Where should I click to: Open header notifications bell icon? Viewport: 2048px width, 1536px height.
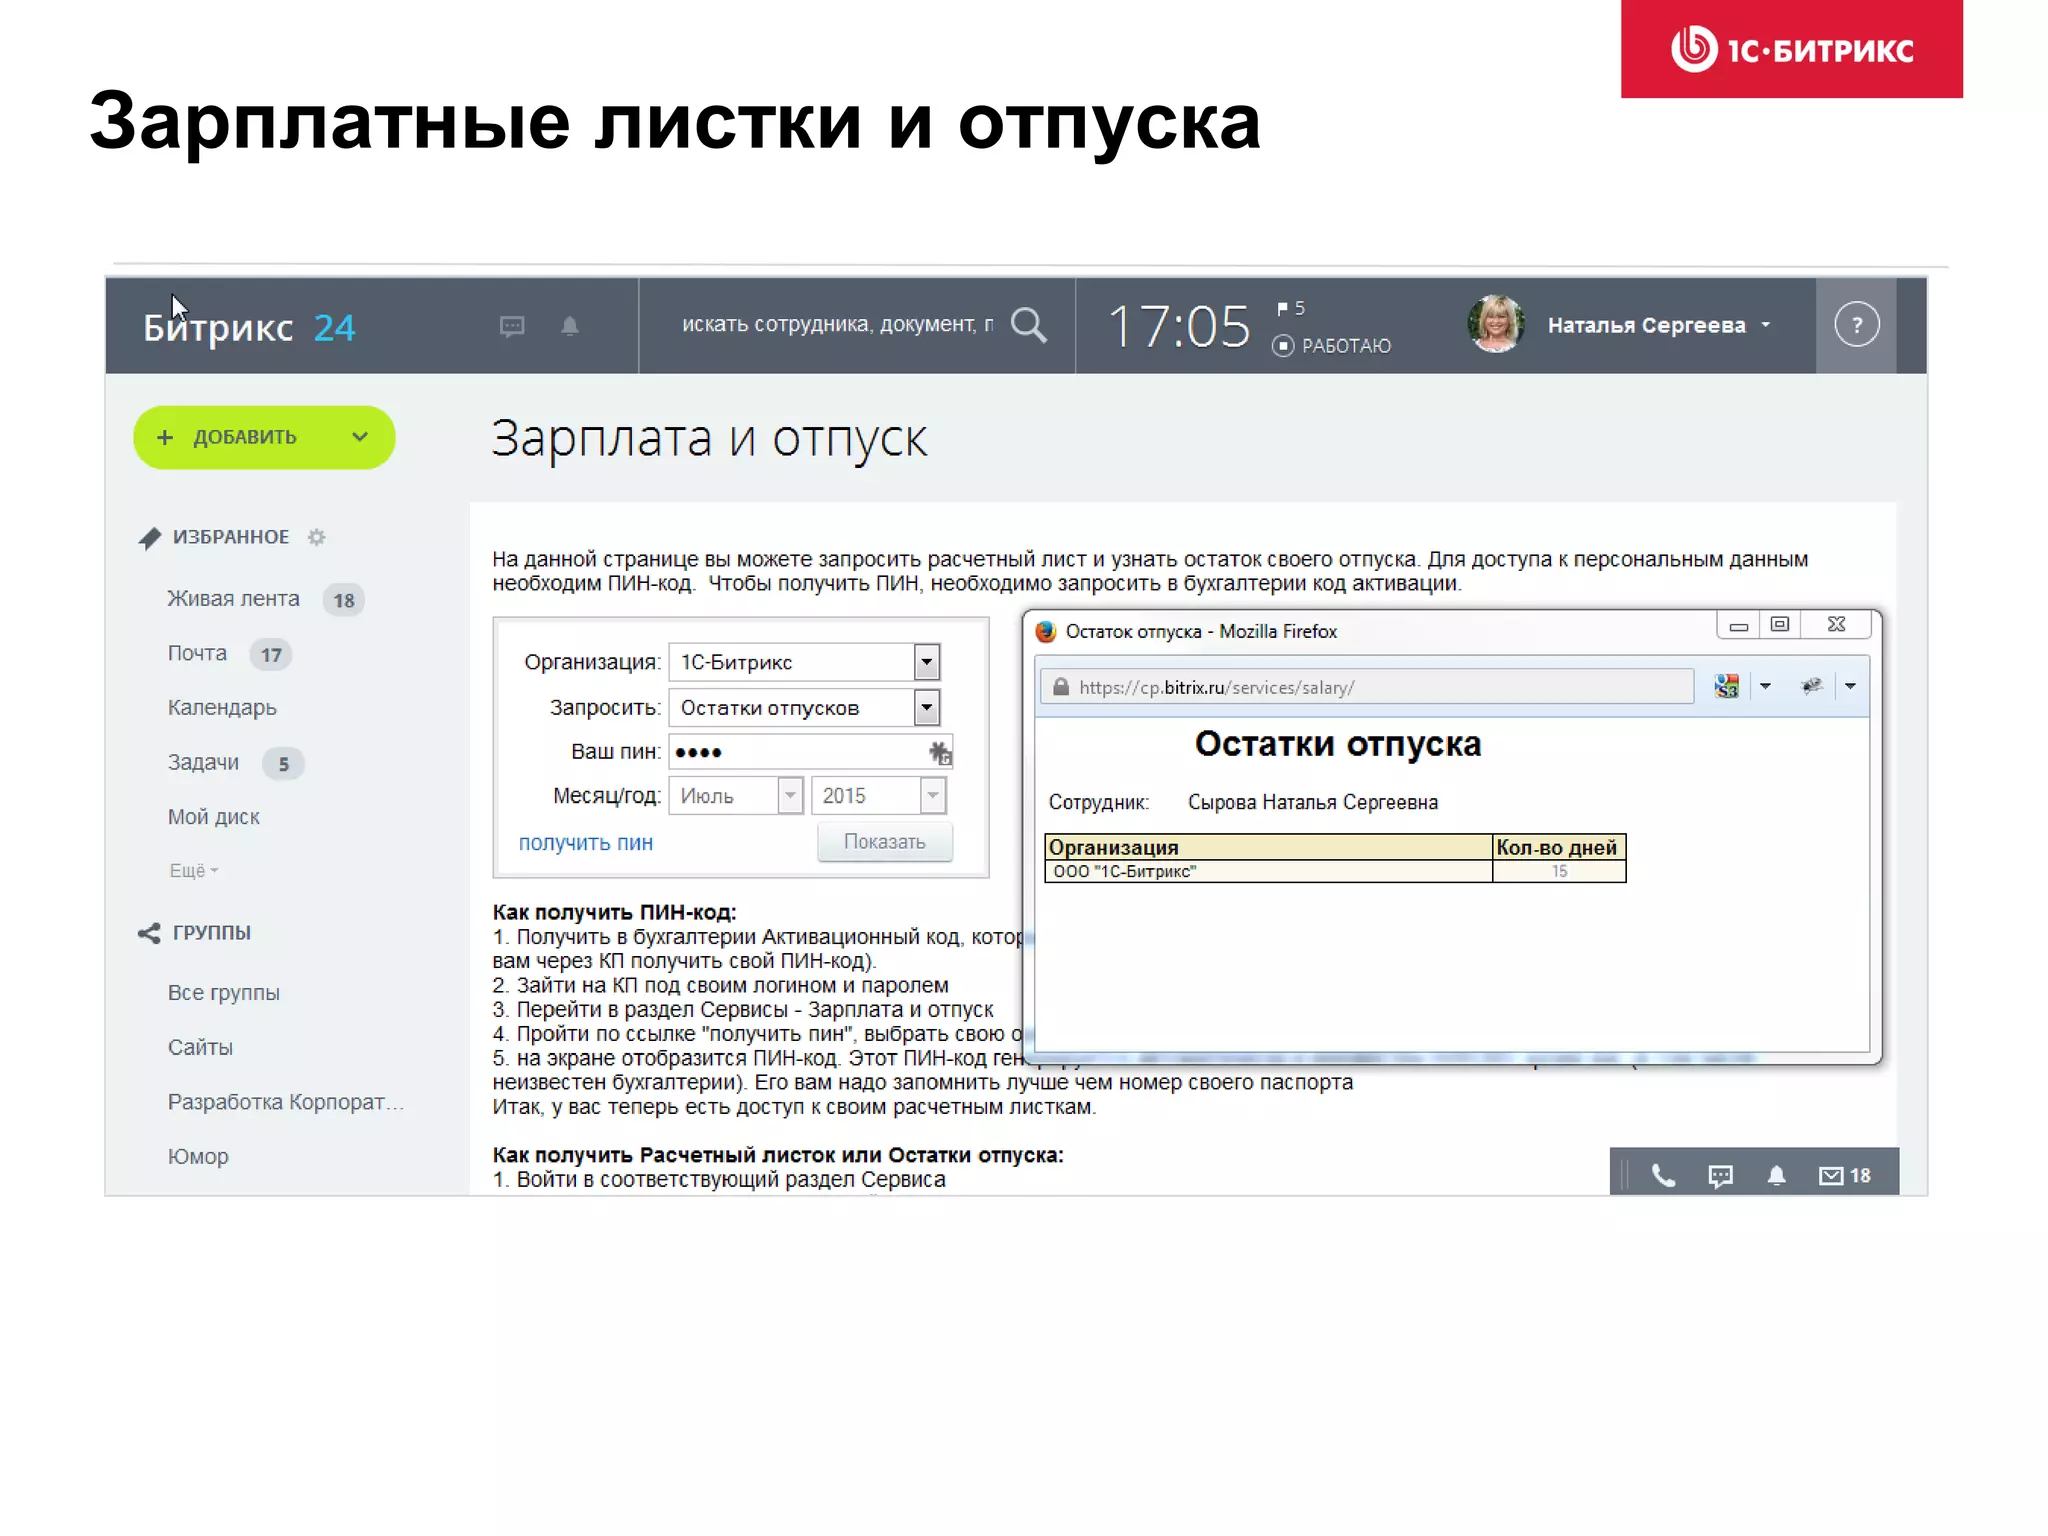(x=570, y=326)
